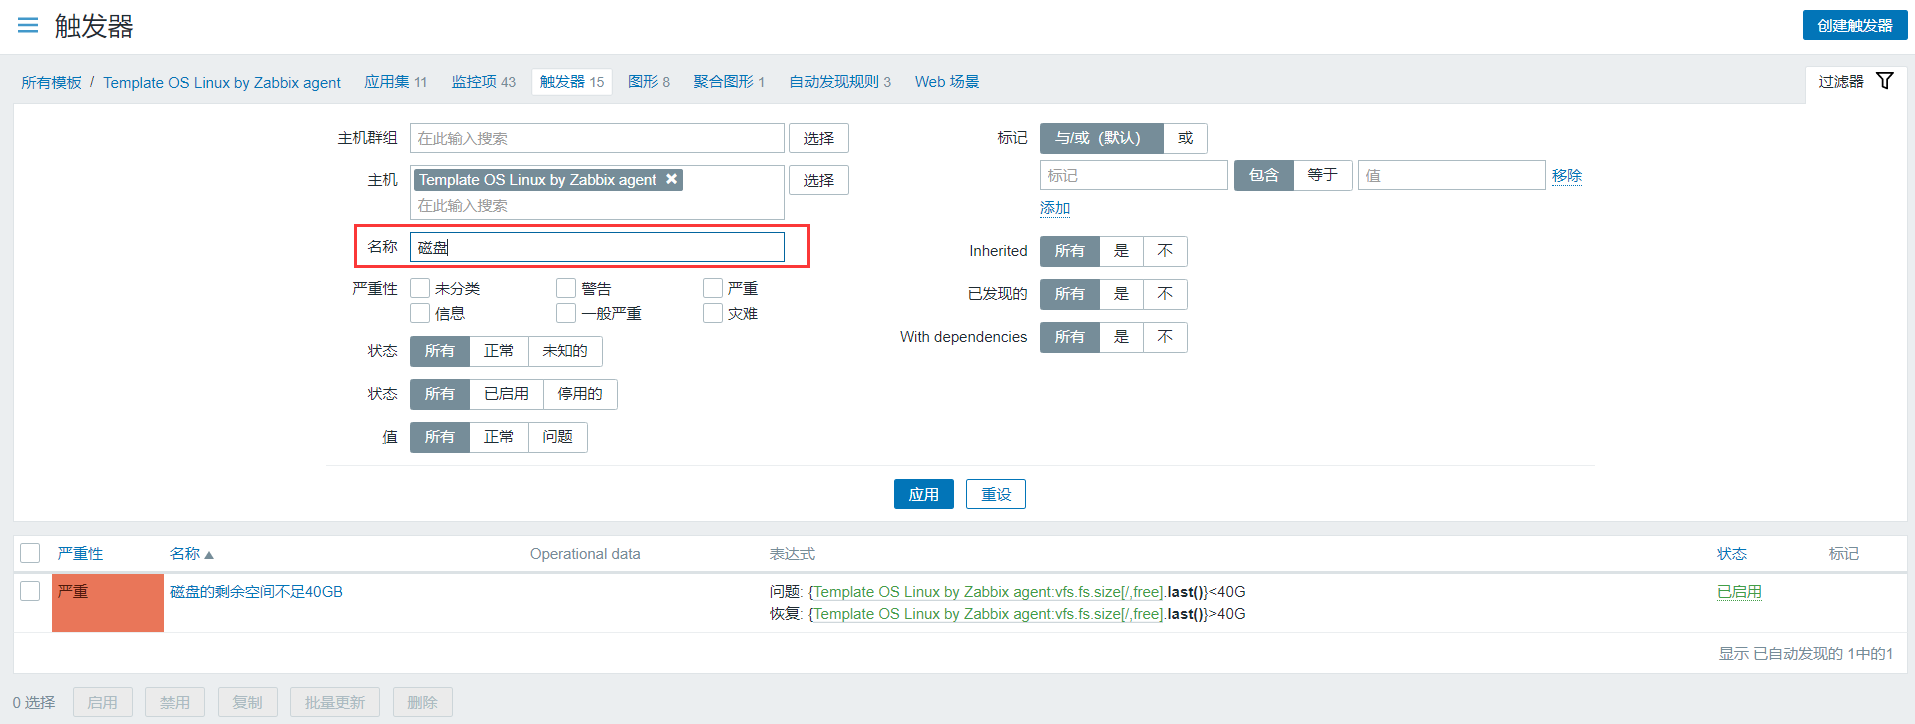Check the 警告 severity checkbox

coord(566,288)
